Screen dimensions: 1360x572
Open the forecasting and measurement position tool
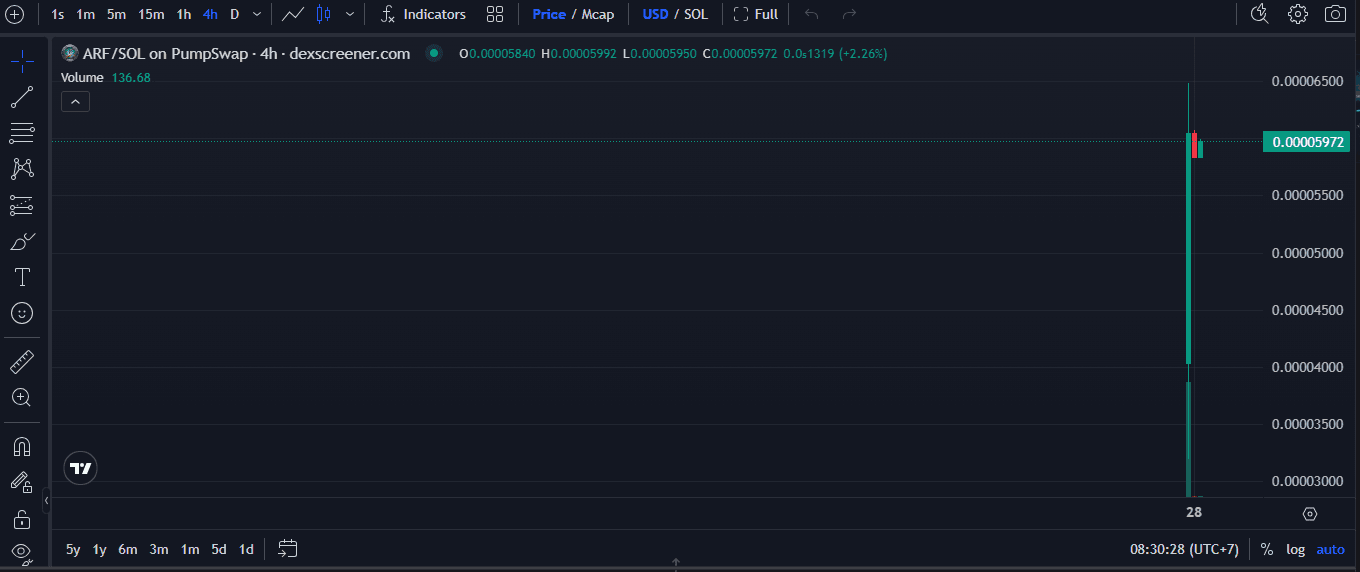pyautogui.click(x=22, y=205)
